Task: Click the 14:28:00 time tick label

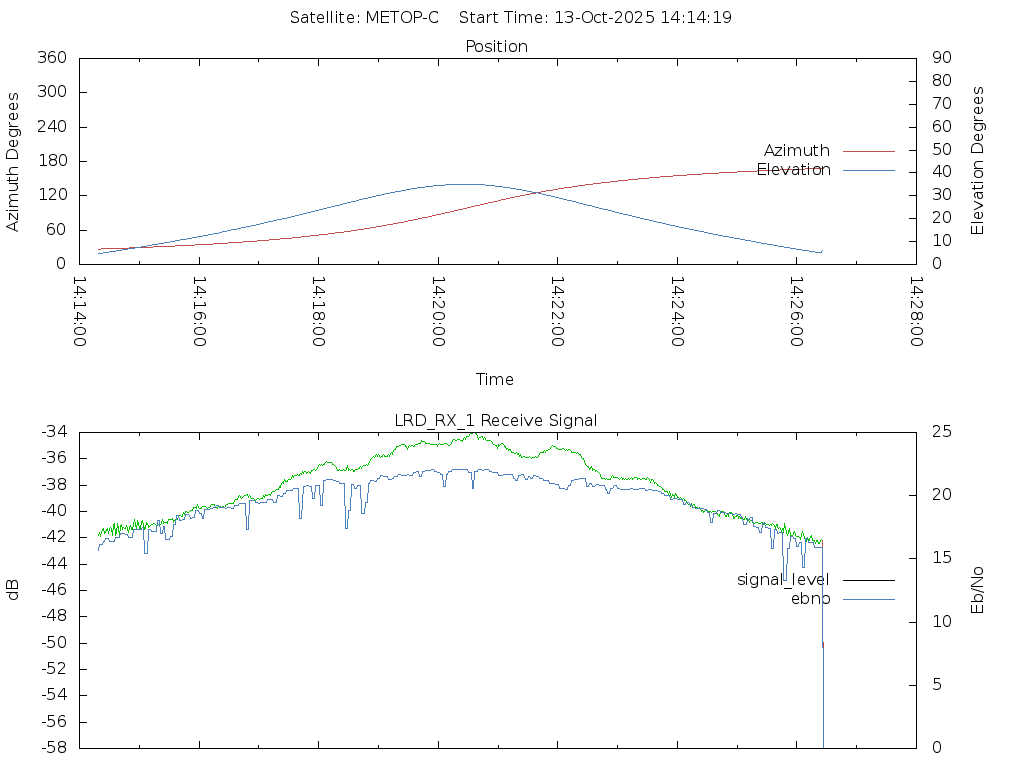Action: click(x=916, y=311)
